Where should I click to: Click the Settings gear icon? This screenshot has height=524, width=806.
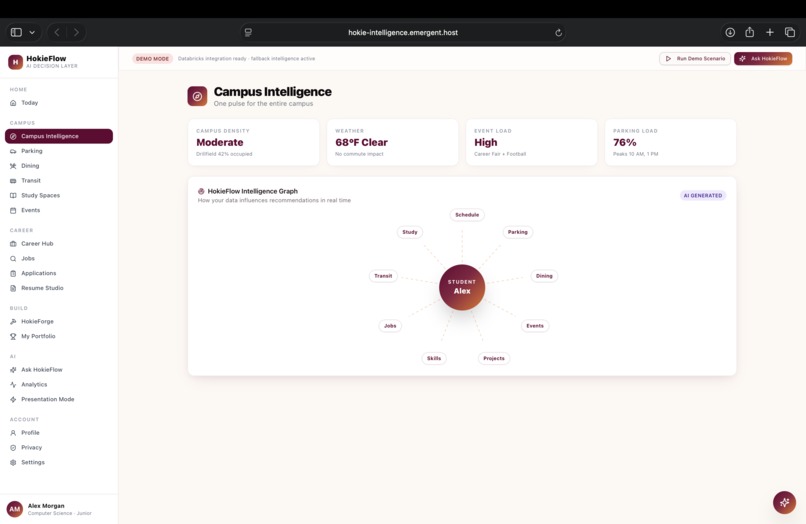(13, 462)
